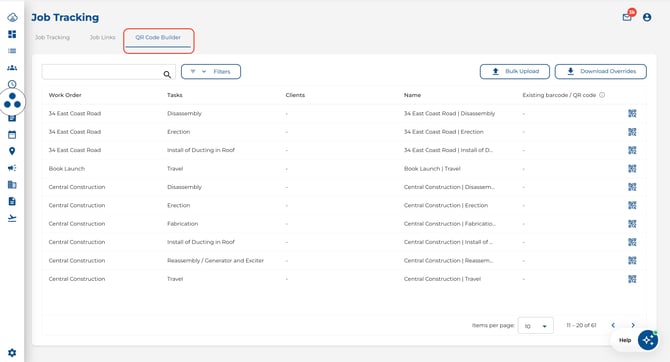Image resolution: width=670 pixels, height=362 pixels.
Task: Open the team members icon in sidebar
Action: click(12, 68)
